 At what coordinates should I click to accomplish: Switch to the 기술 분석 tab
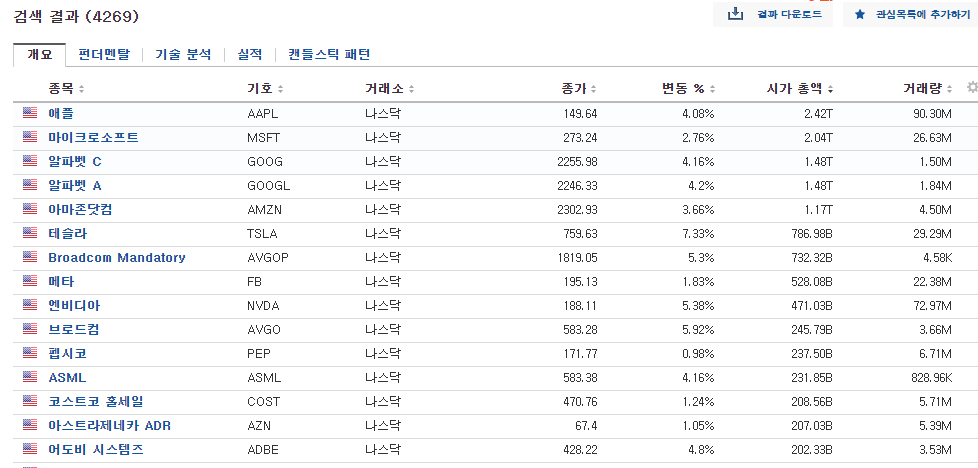183,54
